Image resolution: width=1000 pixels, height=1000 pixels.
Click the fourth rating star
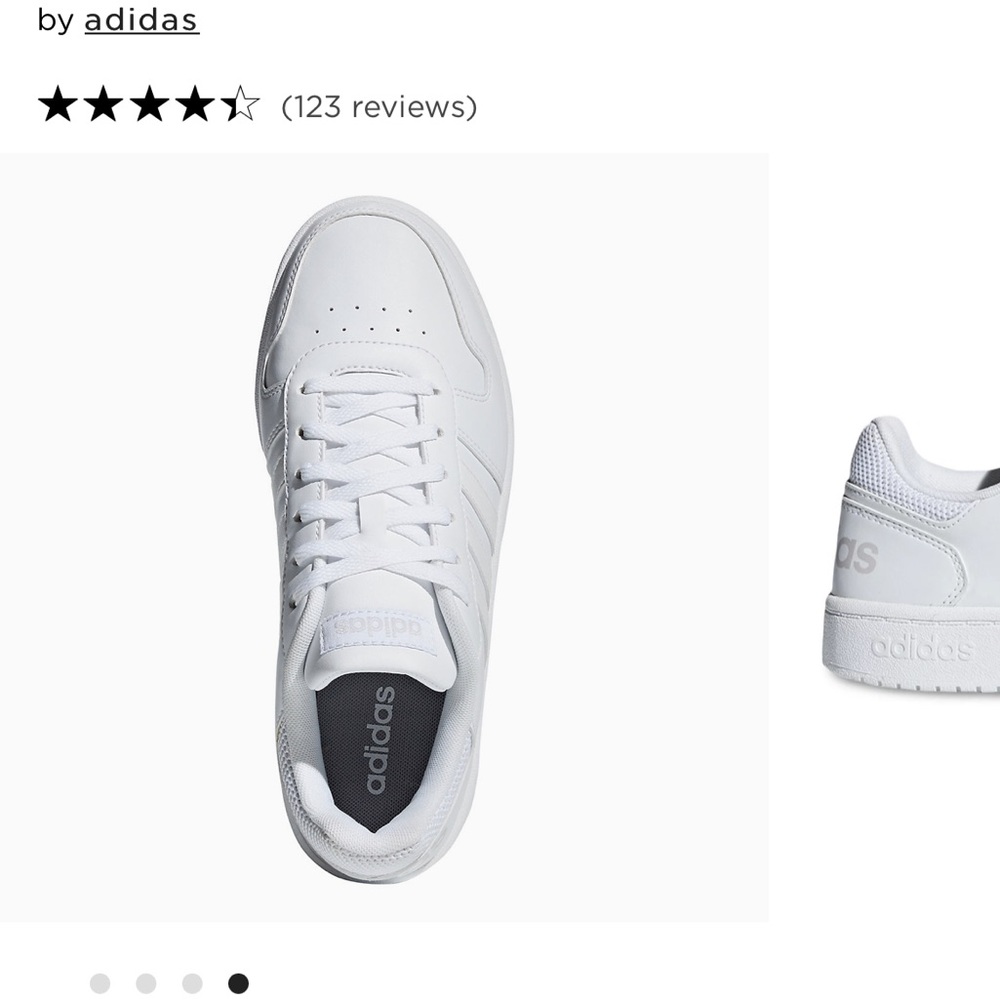pos(196,104)
